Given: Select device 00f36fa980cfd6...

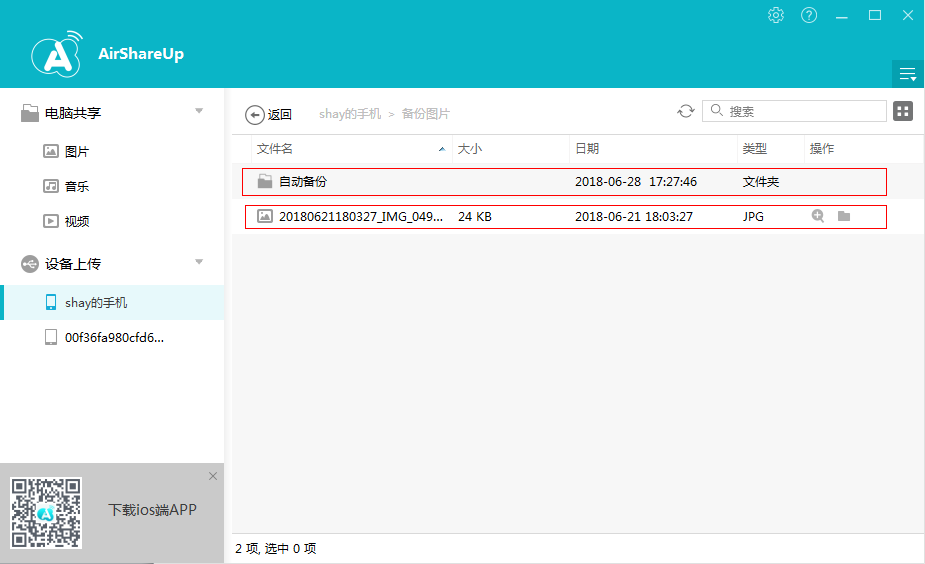Looking at the screenshot, I should pyautogui.click(x=112, y=337).
